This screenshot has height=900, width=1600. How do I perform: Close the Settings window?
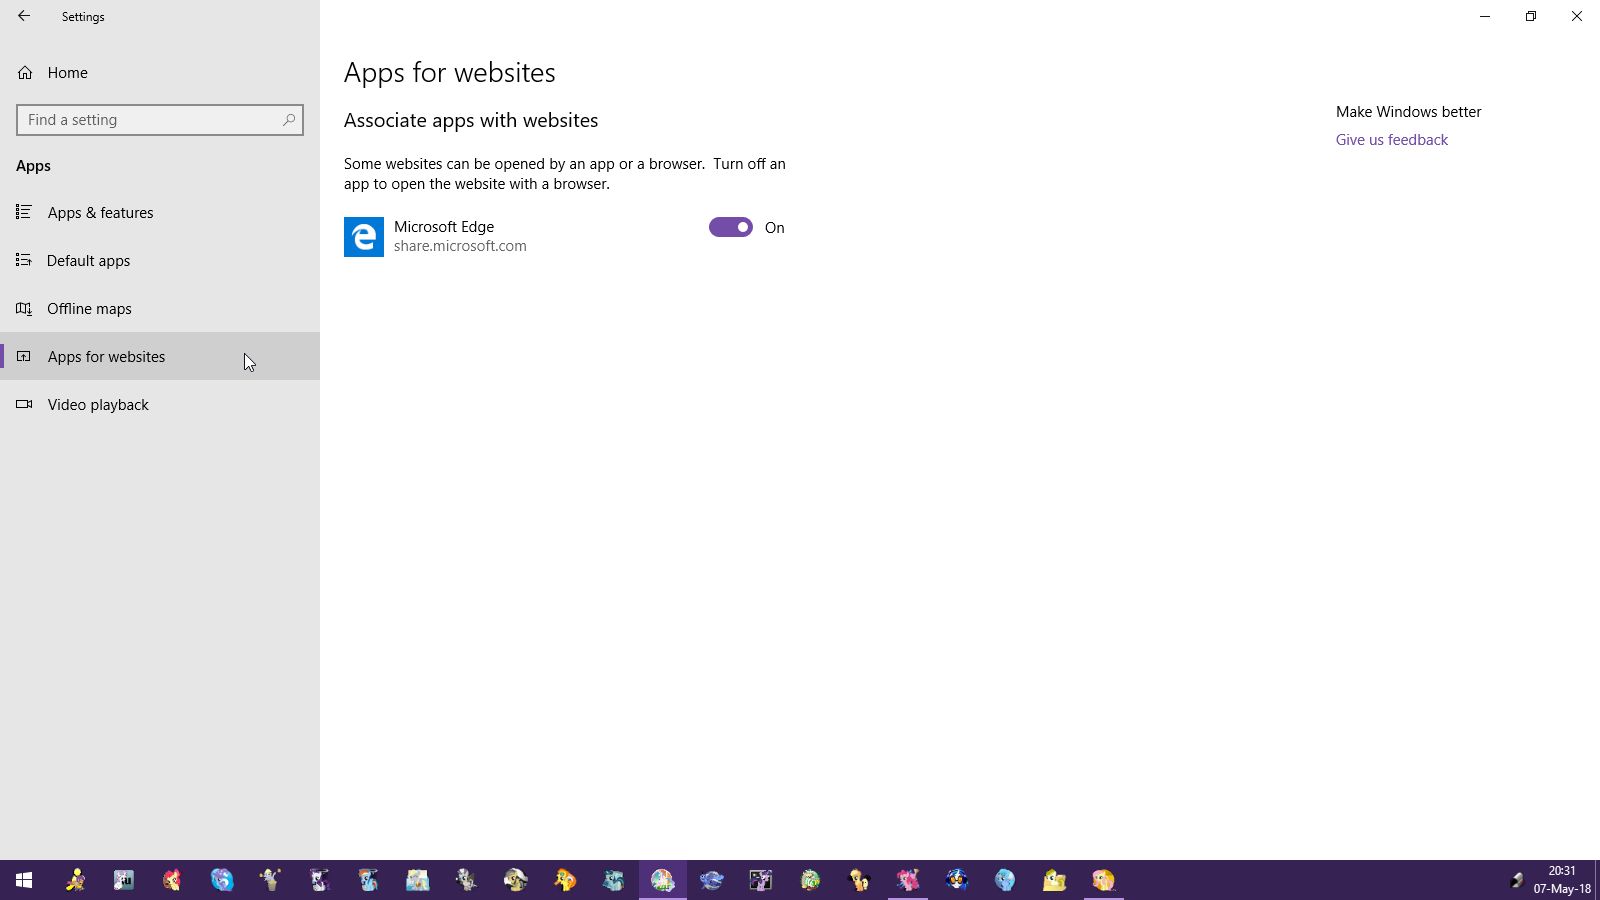pos(1577,16)
